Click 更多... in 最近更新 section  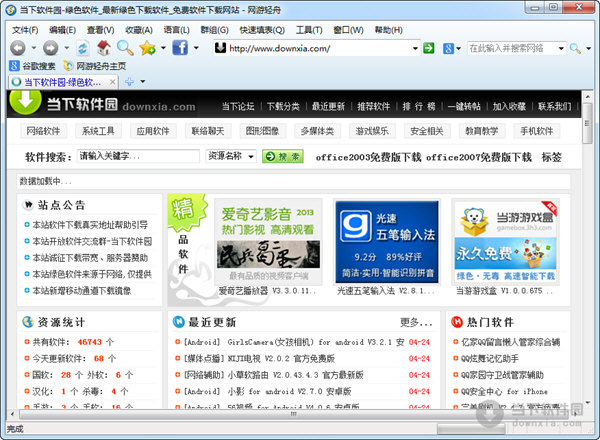(416, 323)
